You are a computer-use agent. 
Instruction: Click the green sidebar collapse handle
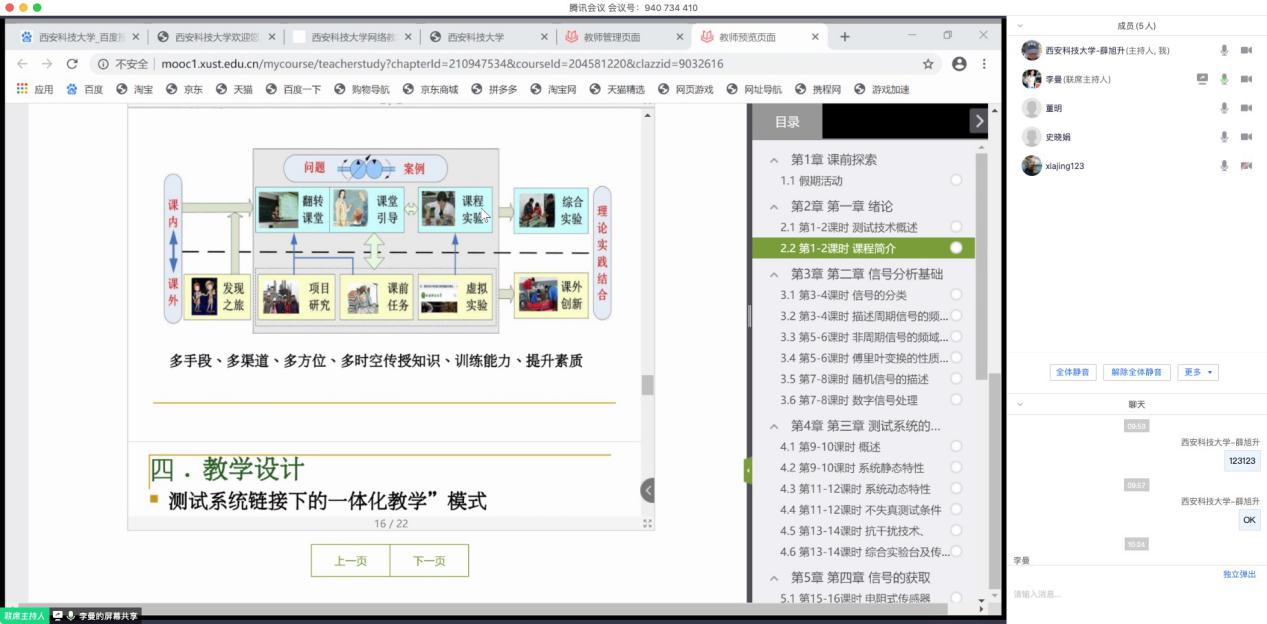pos(747,470)
